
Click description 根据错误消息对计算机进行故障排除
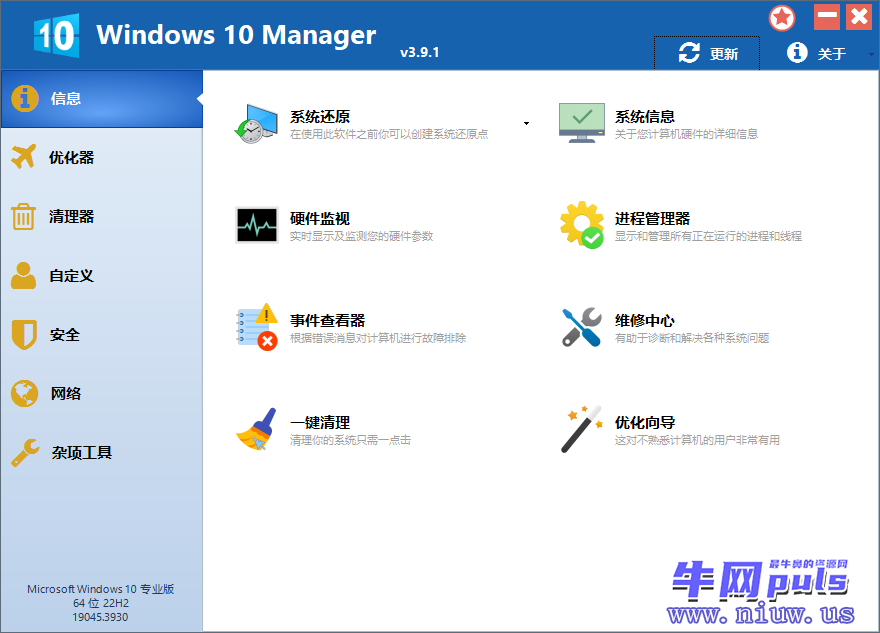point(378,338)
